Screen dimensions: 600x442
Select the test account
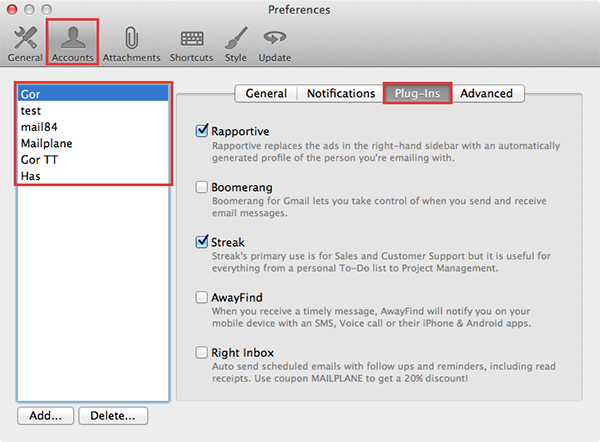pos(93,111)
